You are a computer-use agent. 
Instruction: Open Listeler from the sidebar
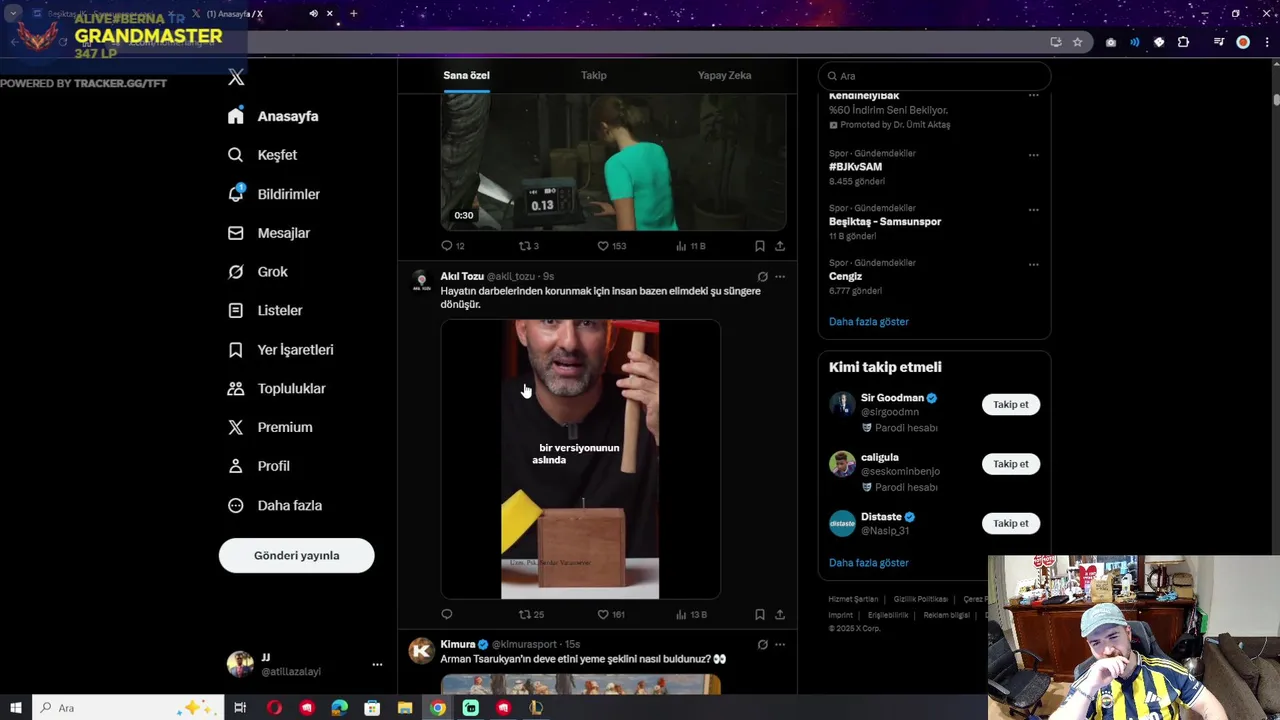(265, 311)
